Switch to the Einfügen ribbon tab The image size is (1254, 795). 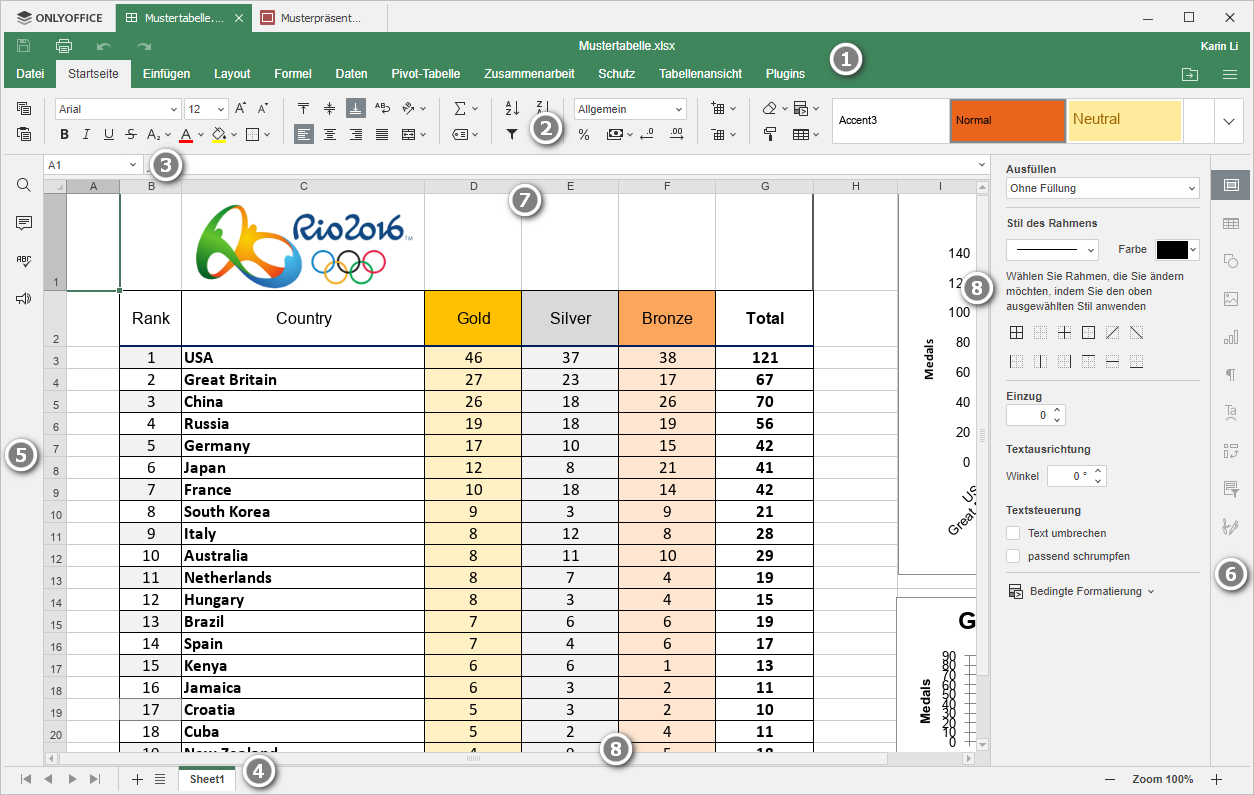(x=166, y=73)
